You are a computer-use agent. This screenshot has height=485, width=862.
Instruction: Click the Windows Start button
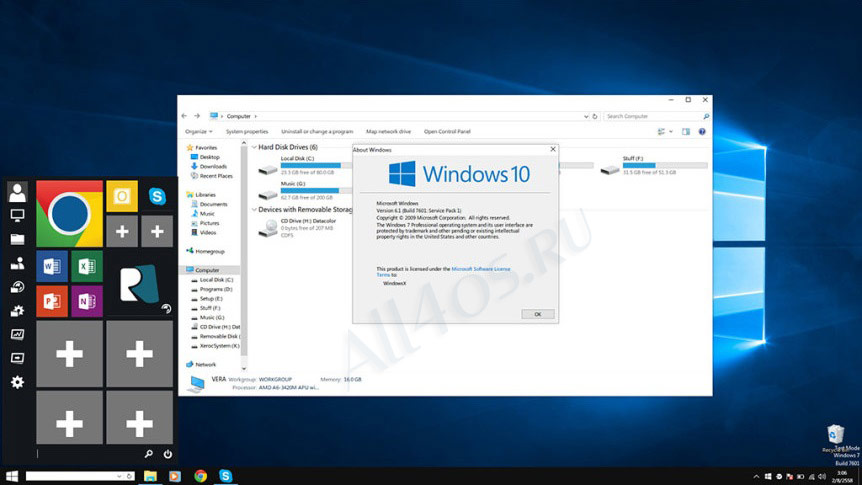[x=12, y=476]
